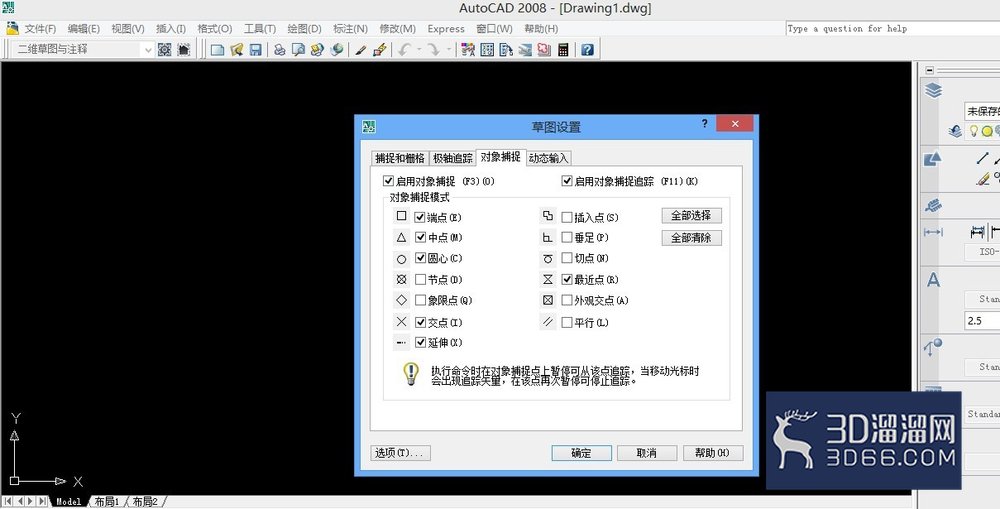Enable the 切点(N) snap mode
Screen dimensions: 1000x509
[566, 258]
